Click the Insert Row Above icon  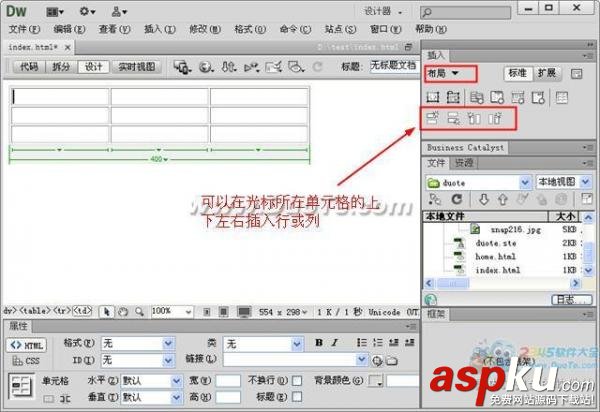pyautogui.click(x=433, y=118)
